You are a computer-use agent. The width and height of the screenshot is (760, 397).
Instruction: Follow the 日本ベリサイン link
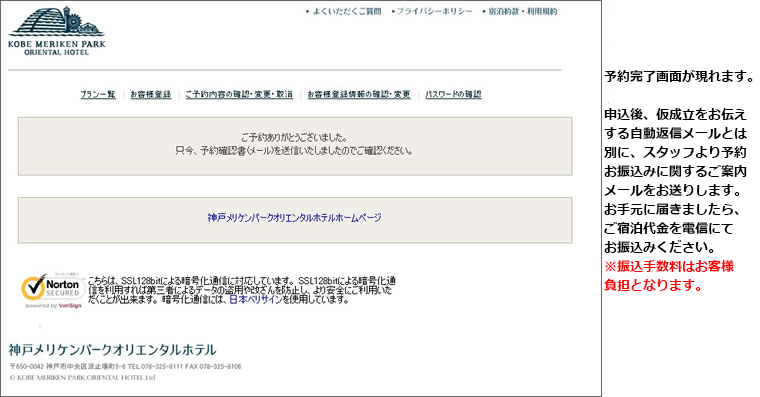point(255,300)
